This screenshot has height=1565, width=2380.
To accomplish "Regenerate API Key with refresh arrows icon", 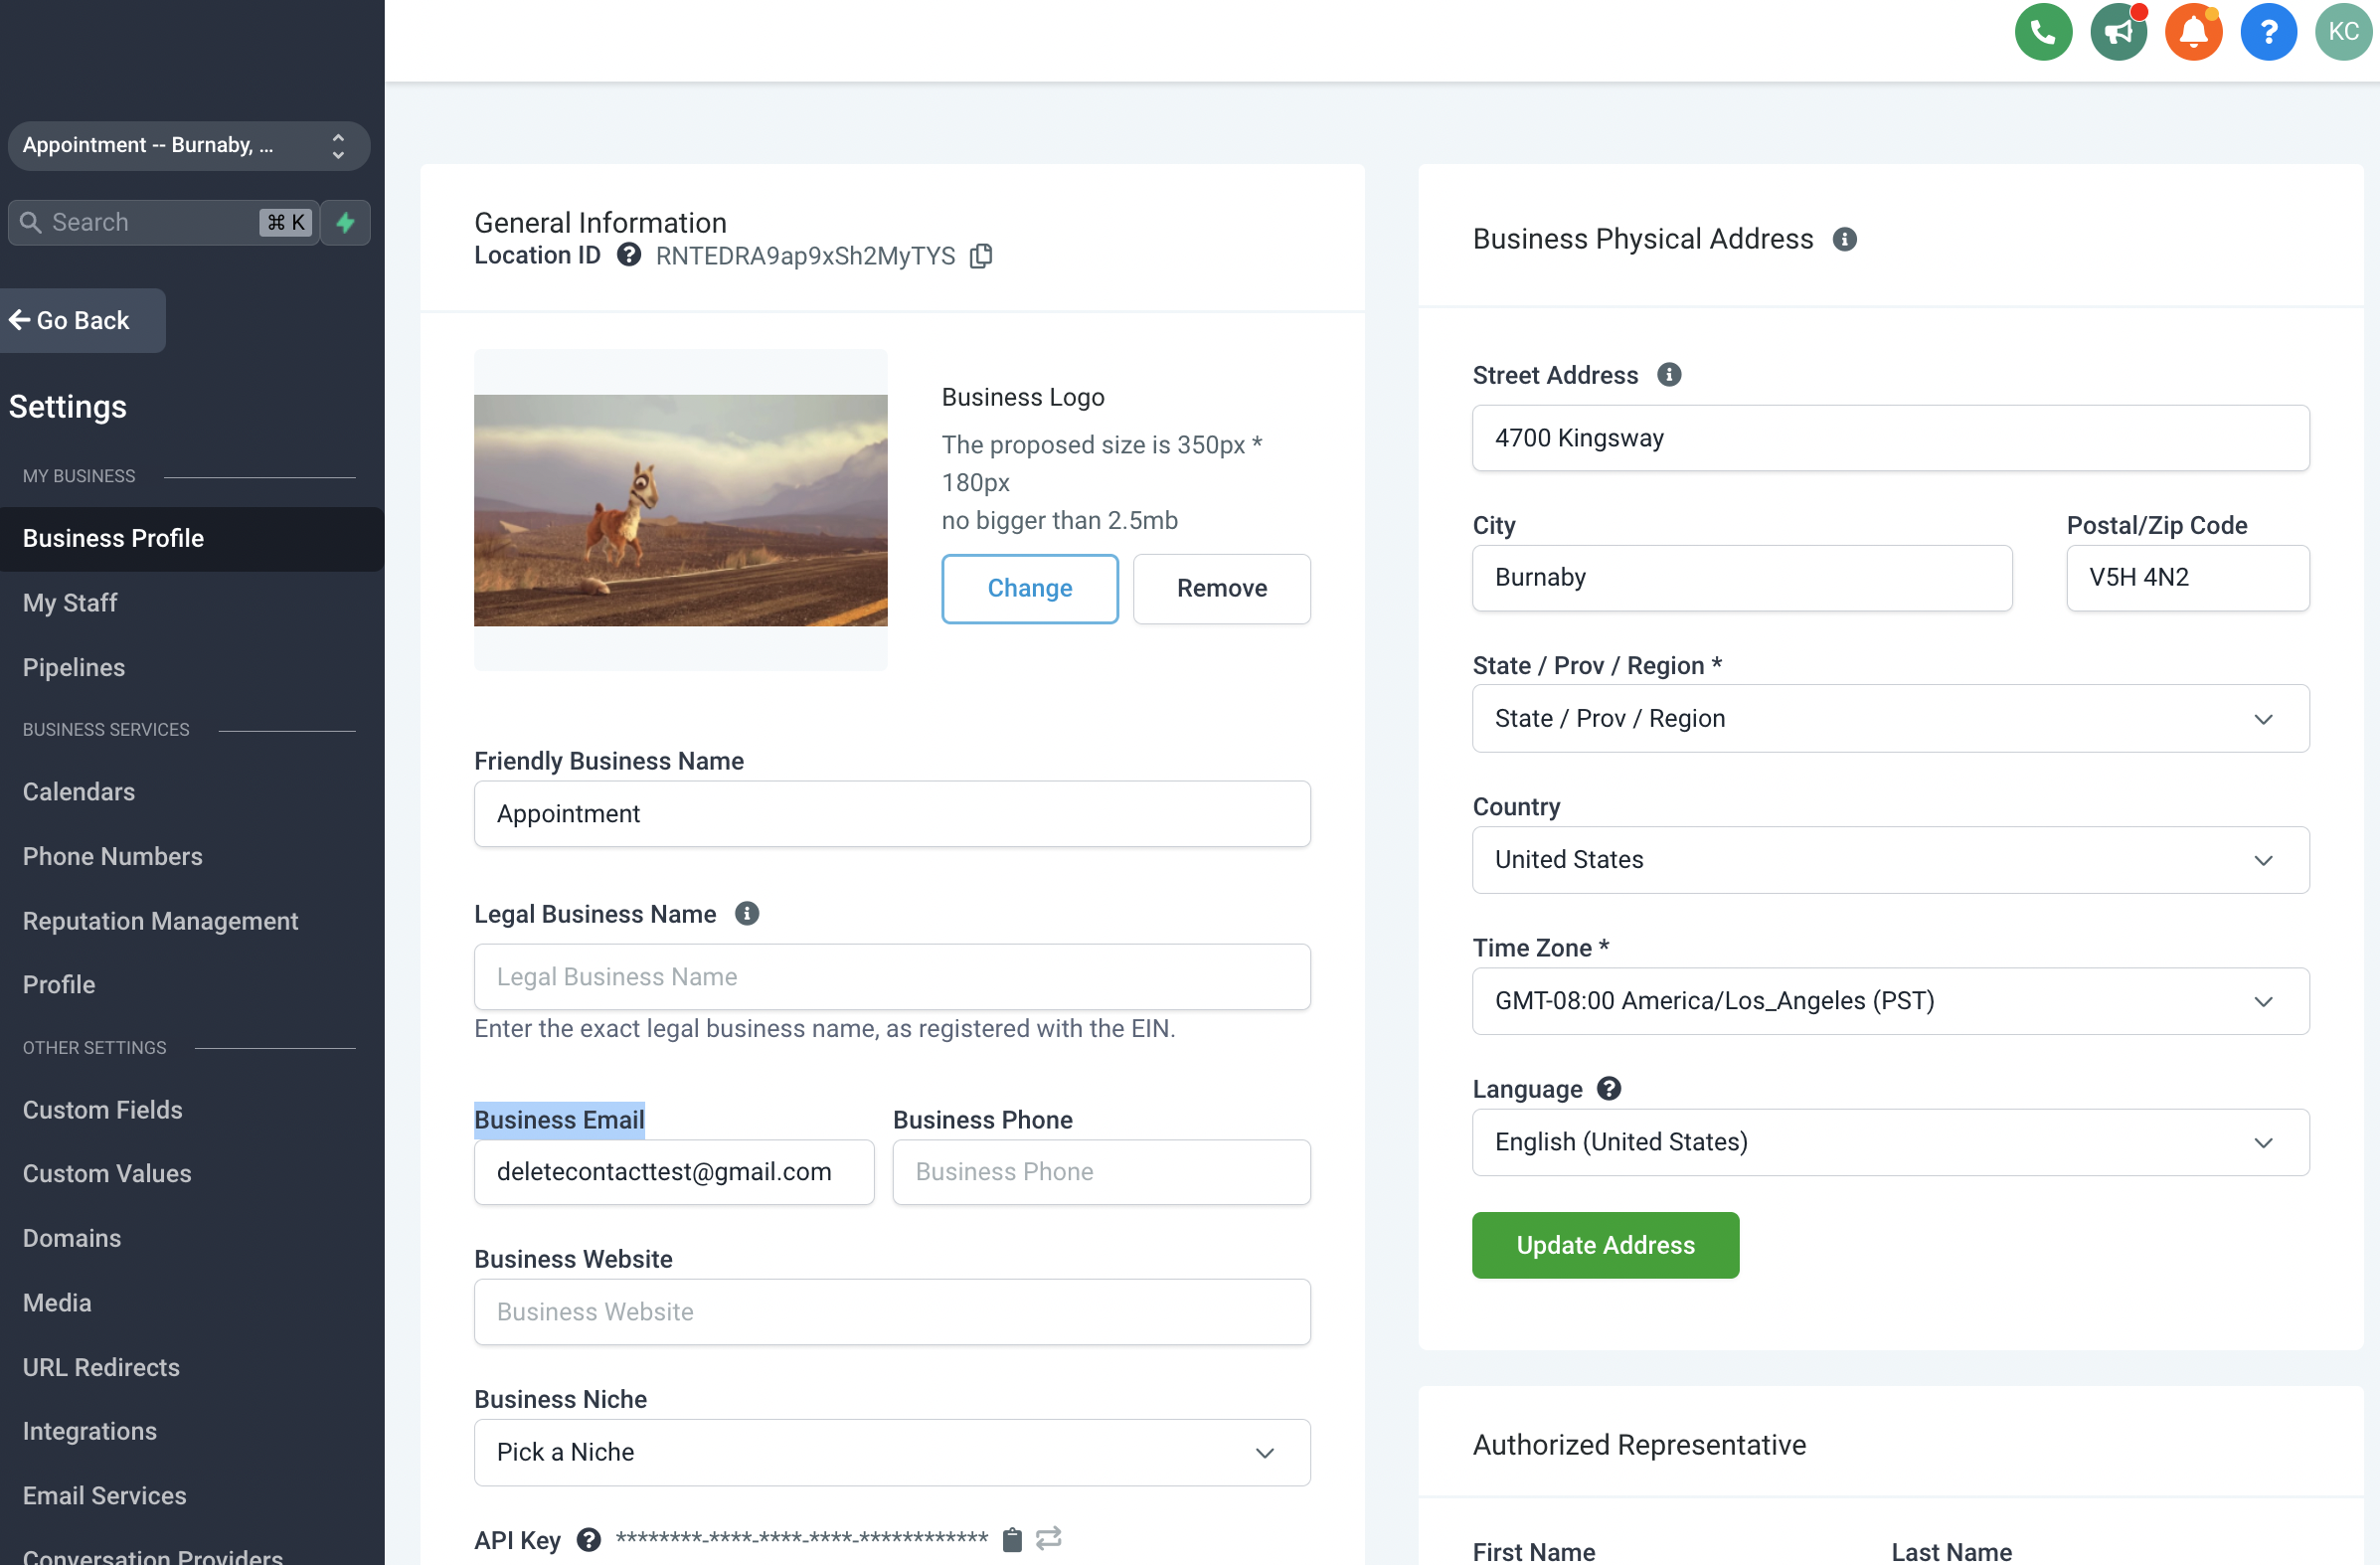I will pyautogui.click(x=1048, y=1538).
